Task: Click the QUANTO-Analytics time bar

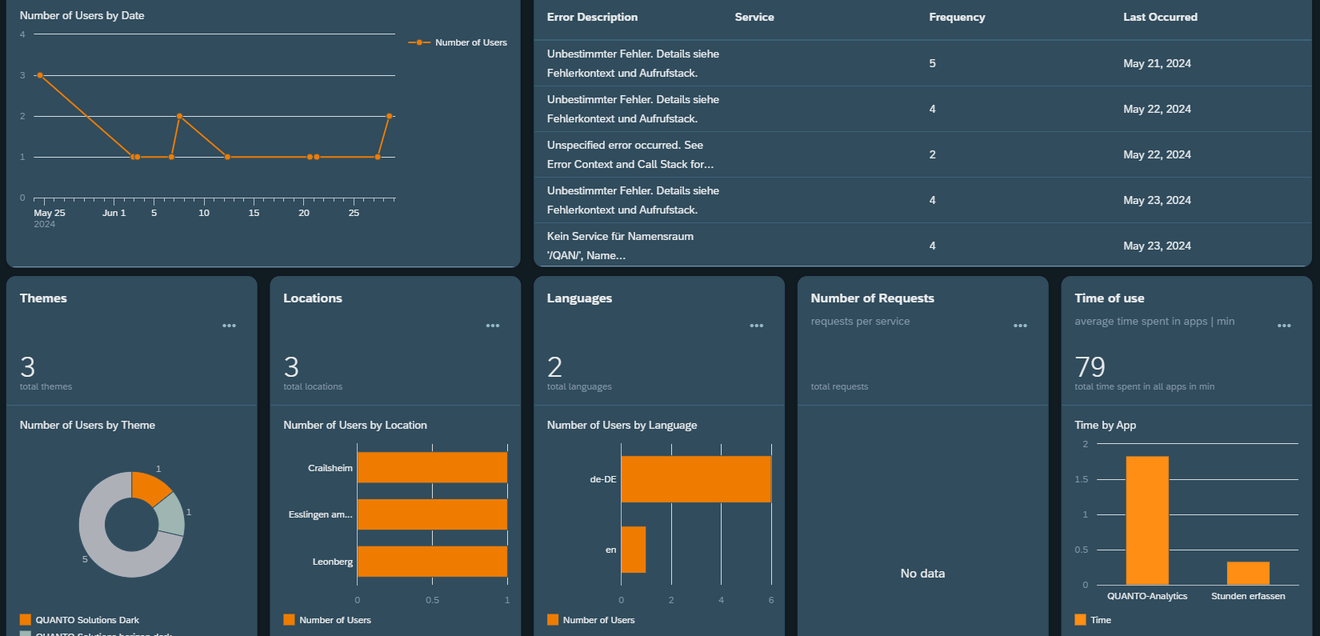Action: click(x=1147, y=521)
